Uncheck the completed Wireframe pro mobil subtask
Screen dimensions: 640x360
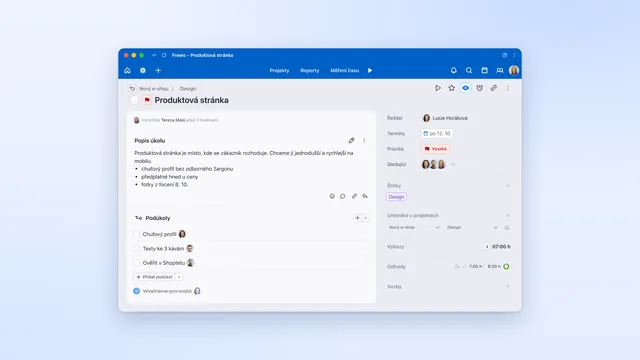click(x=136, y=291)
